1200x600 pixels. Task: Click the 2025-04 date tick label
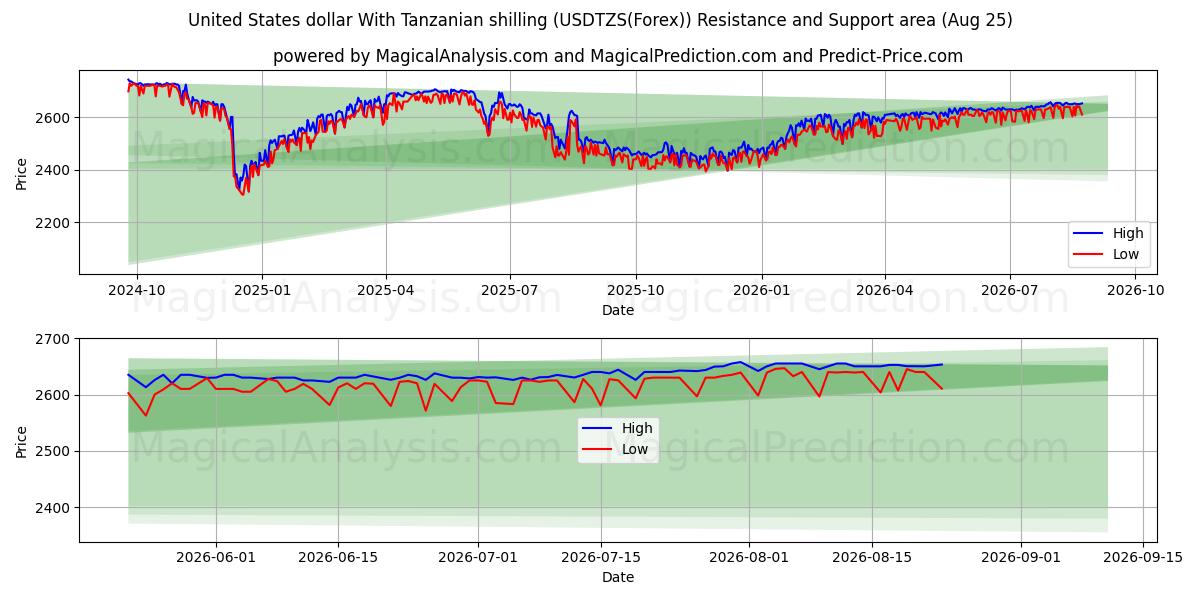pyautogui.click(x=386, y=290)
